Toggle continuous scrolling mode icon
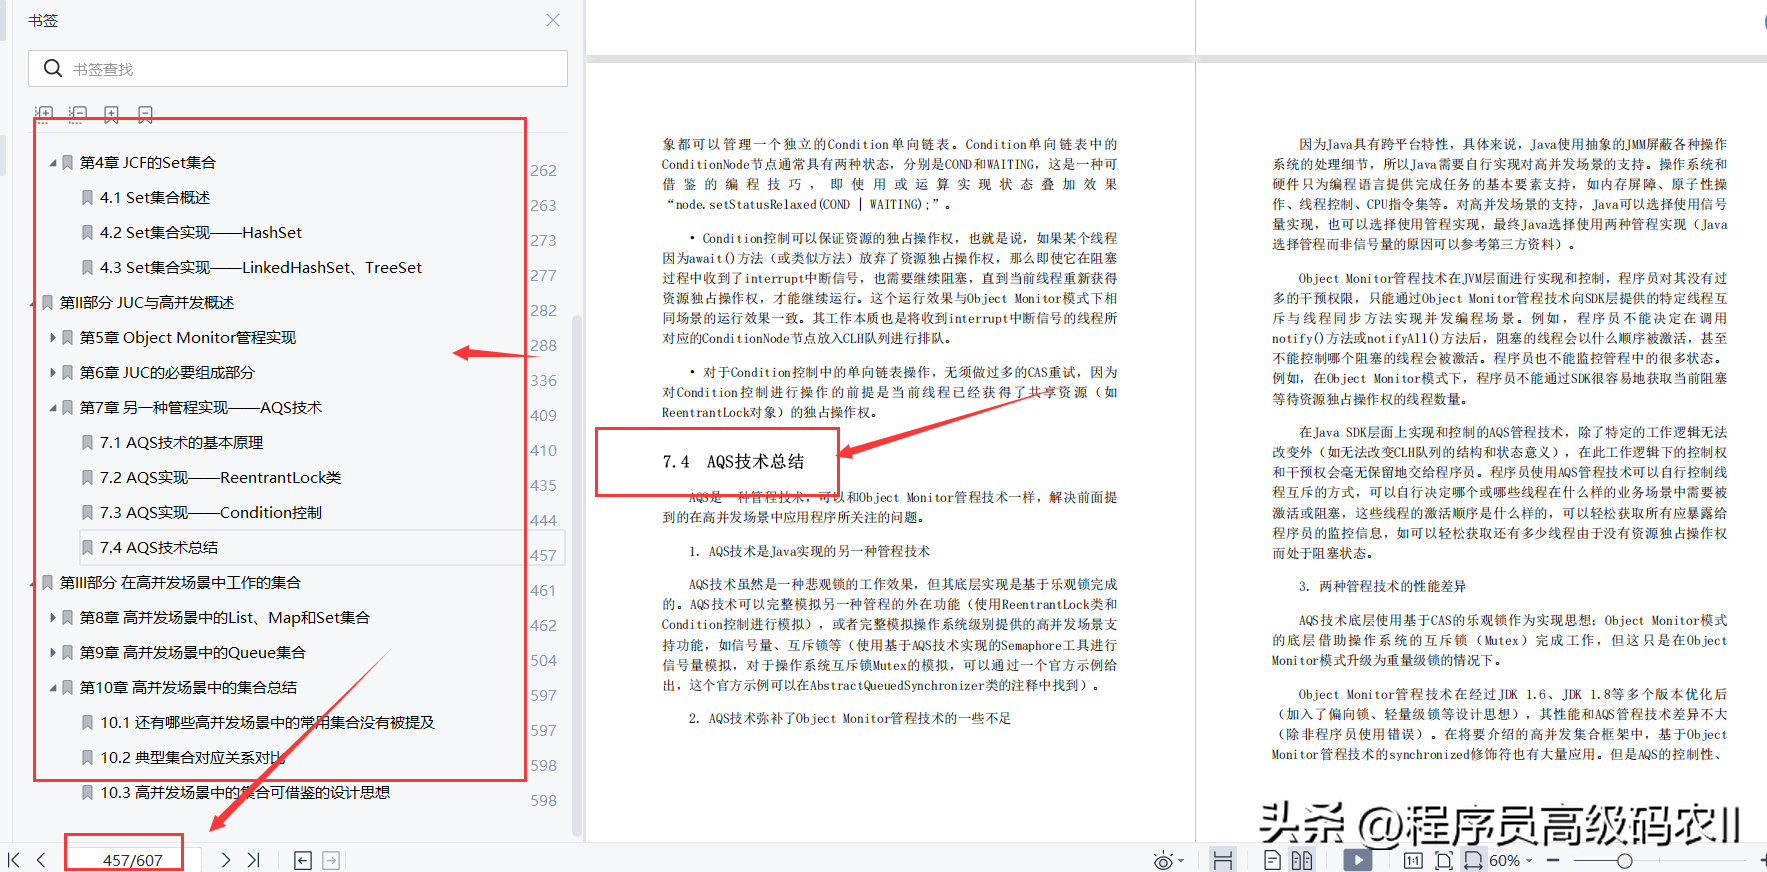This screenshot has width=1767, height=872. [x=1222, y=860]
